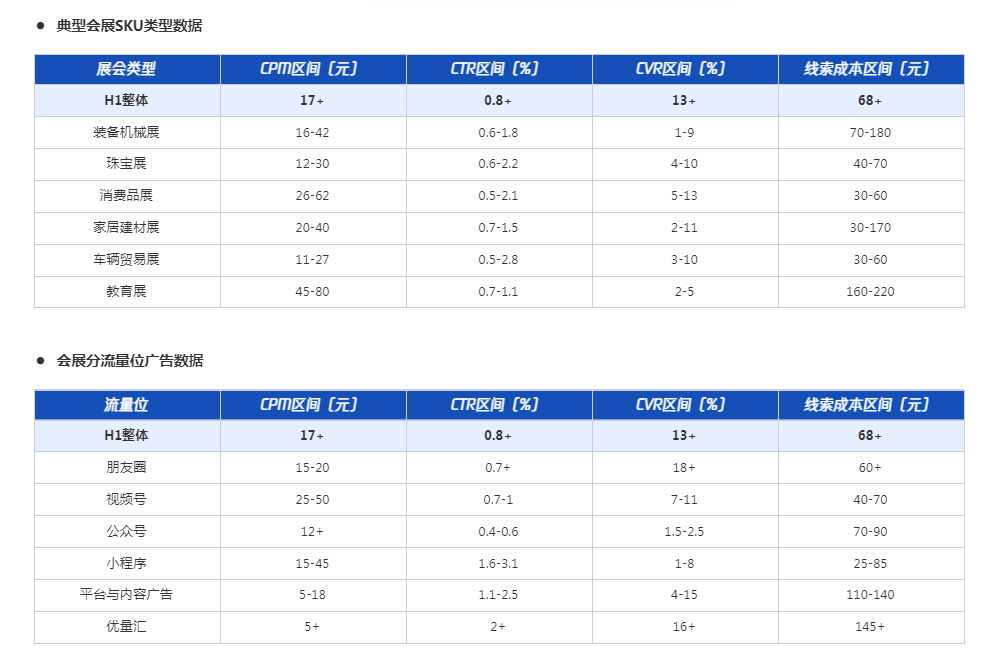Select the 视频号 row label
This screenshot has width=993, height=664.
[126, 499]
